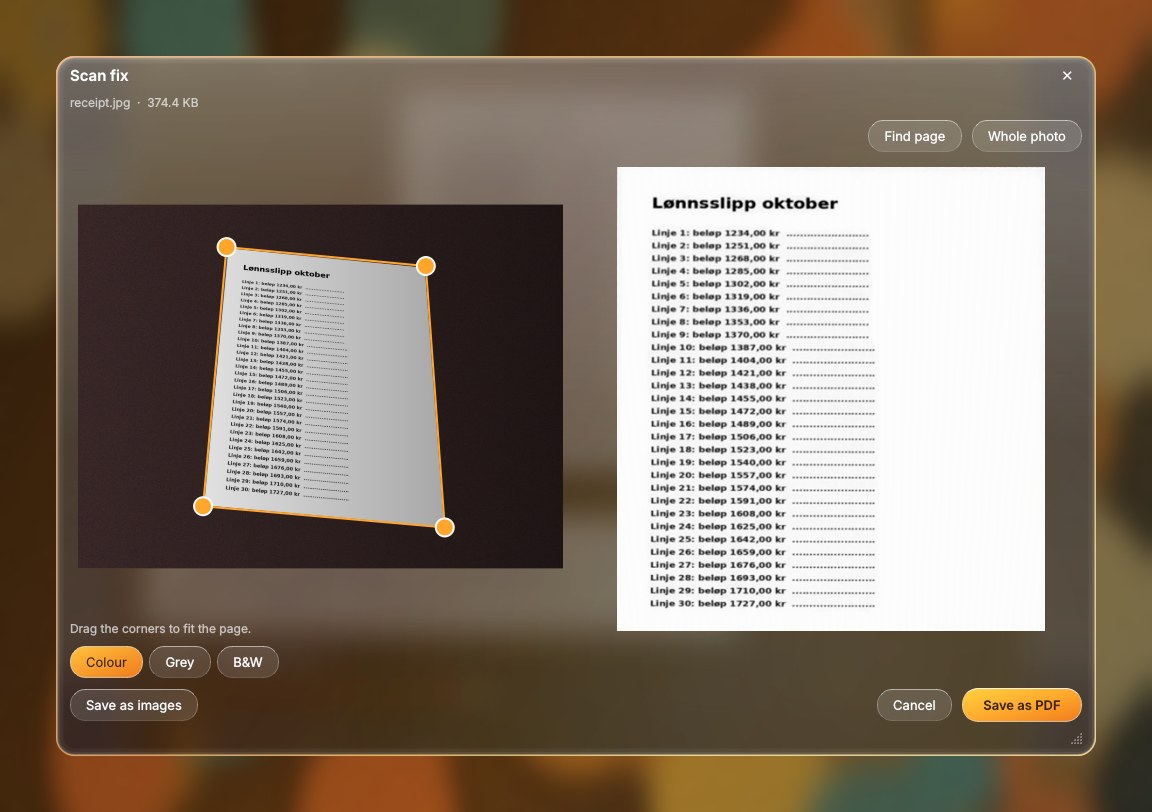Click preview line 'Linje 25: beløp 1642,00 kr'
This screenshot has height=812, width=1152.
[718, 539]
